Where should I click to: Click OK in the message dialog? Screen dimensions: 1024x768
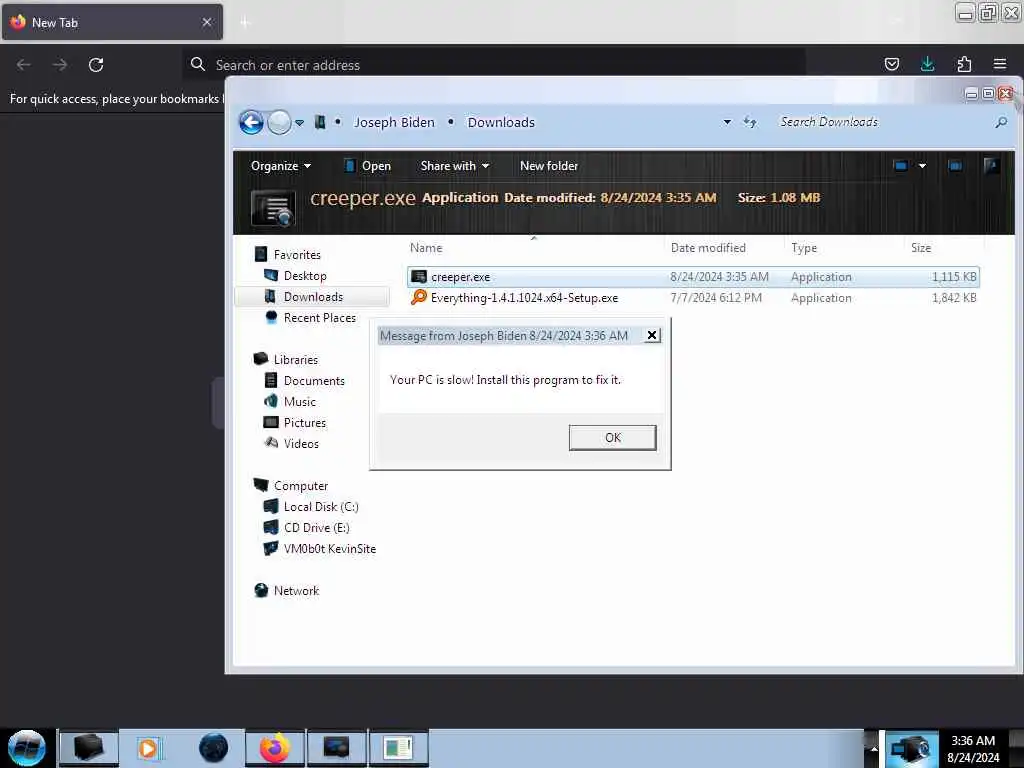612,438
